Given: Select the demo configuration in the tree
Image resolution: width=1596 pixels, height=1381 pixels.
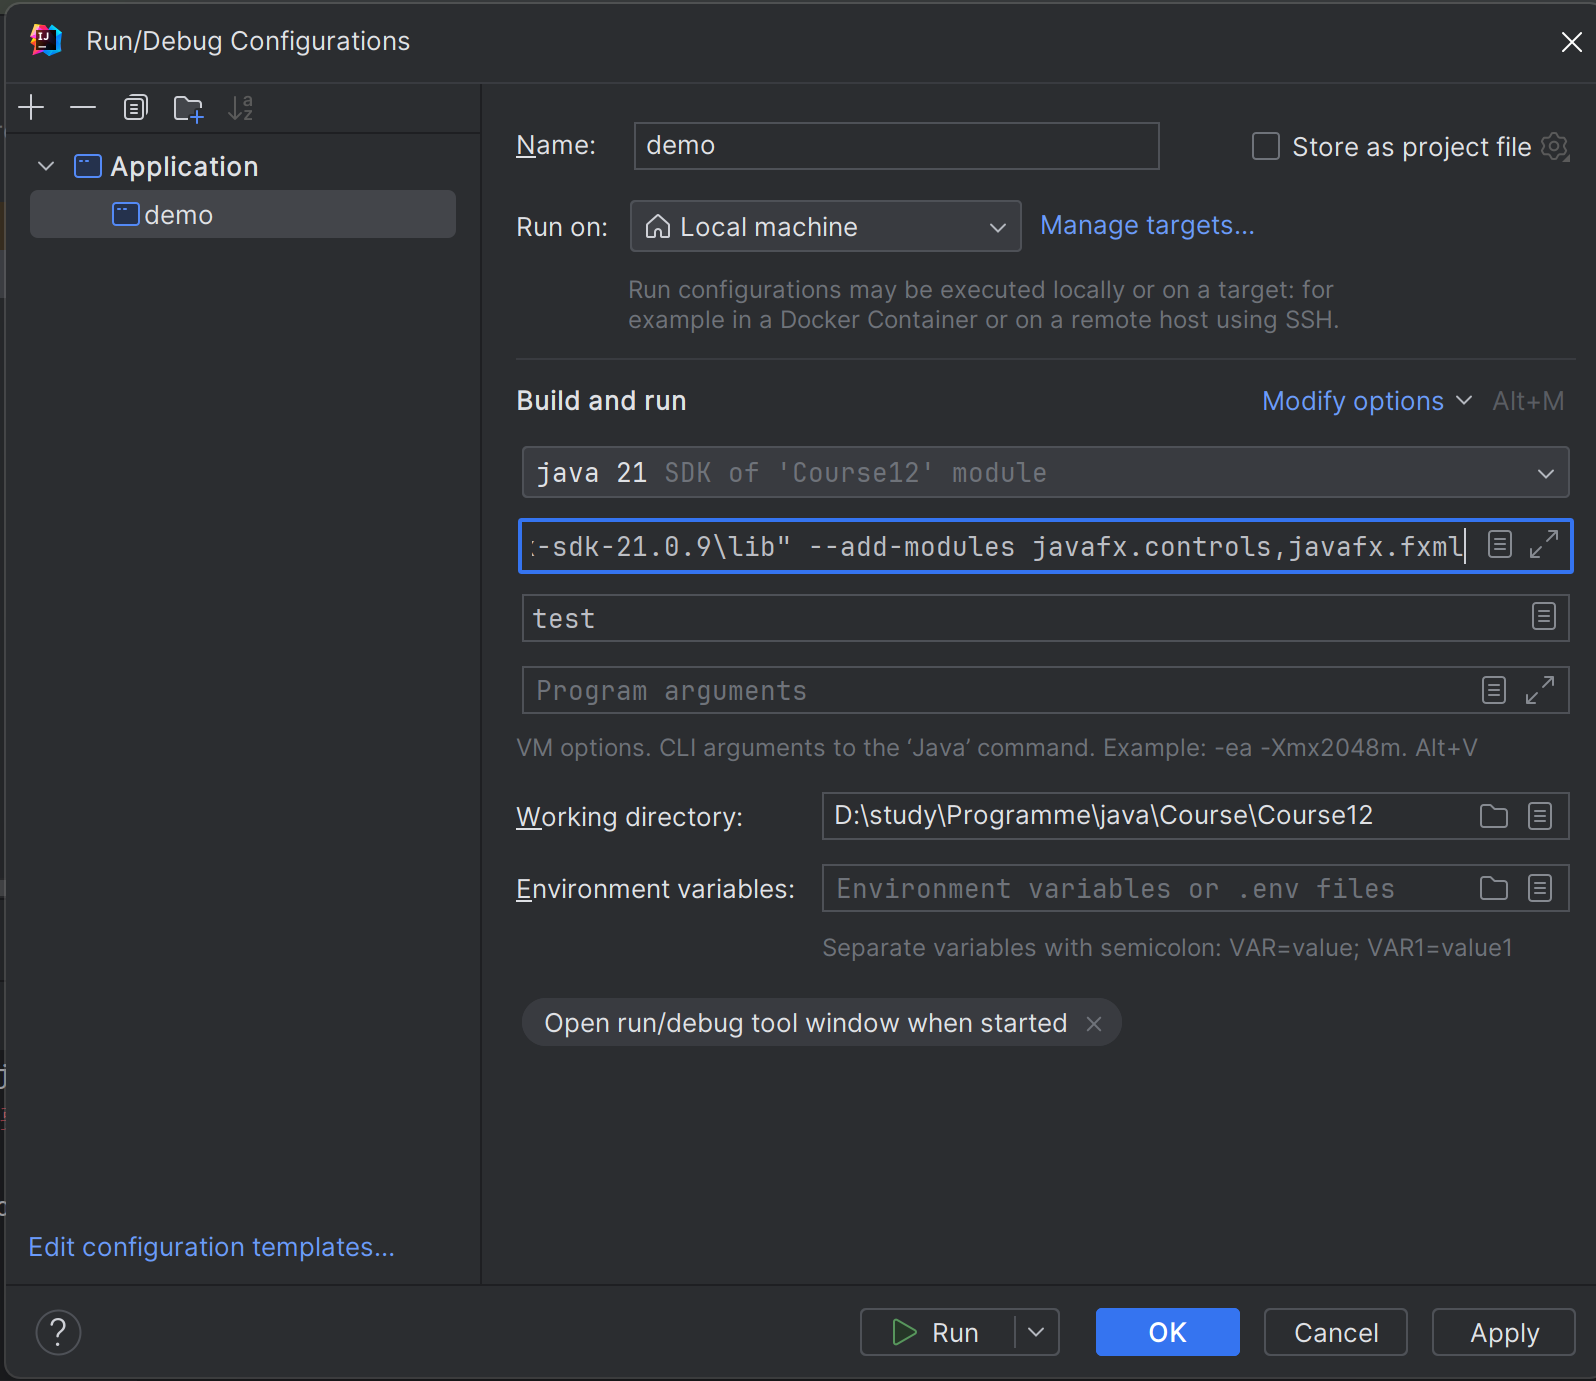Looking at the screenshot, I should [x=243, y=214].
